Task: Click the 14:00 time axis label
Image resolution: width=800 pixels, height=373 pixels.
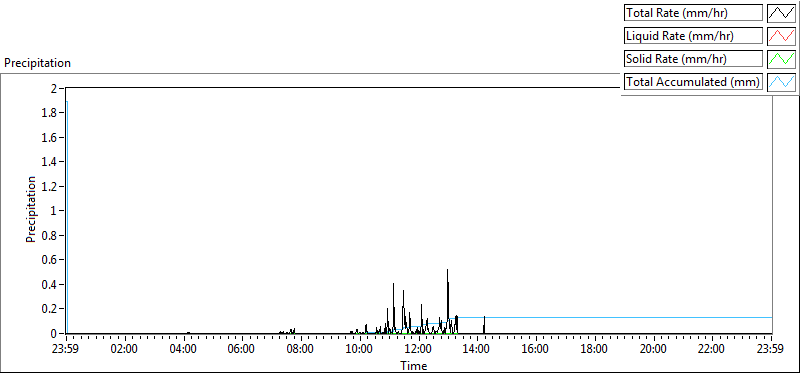Action: click(x=477, y=350)
